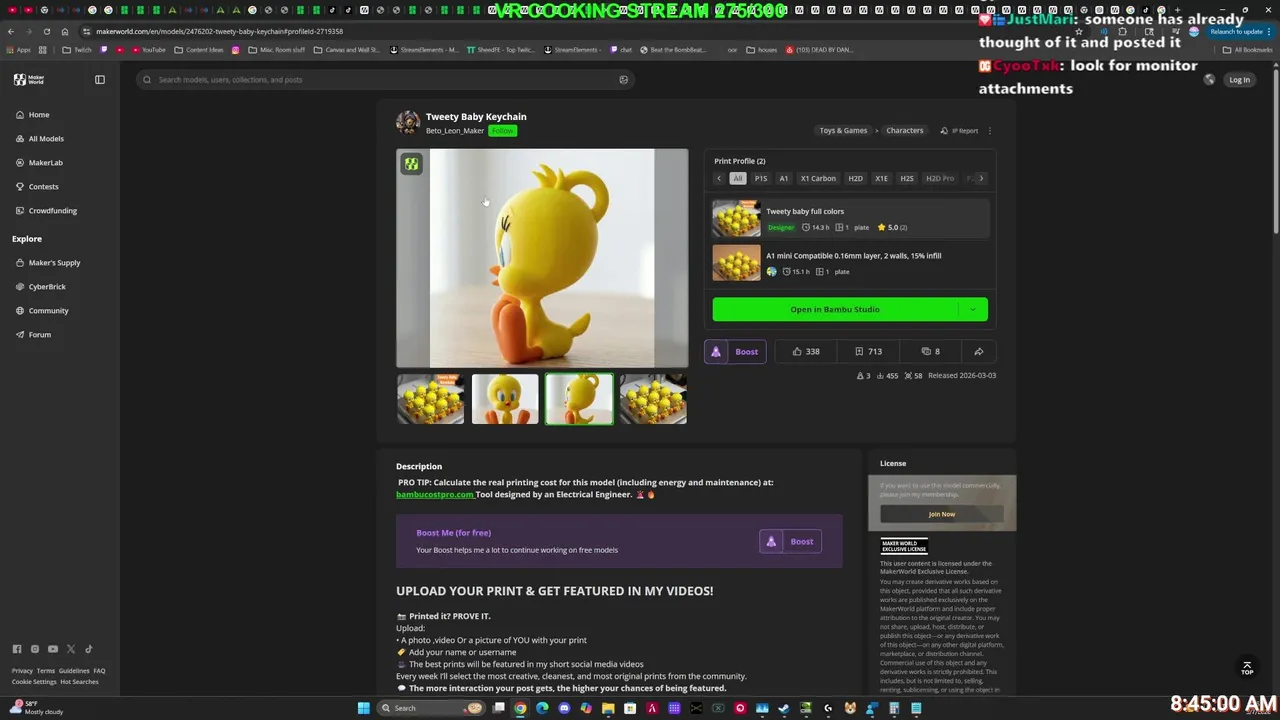Click the image search icon in search bar
Viewport: 1280px width, 720px height.
point(624,79)
